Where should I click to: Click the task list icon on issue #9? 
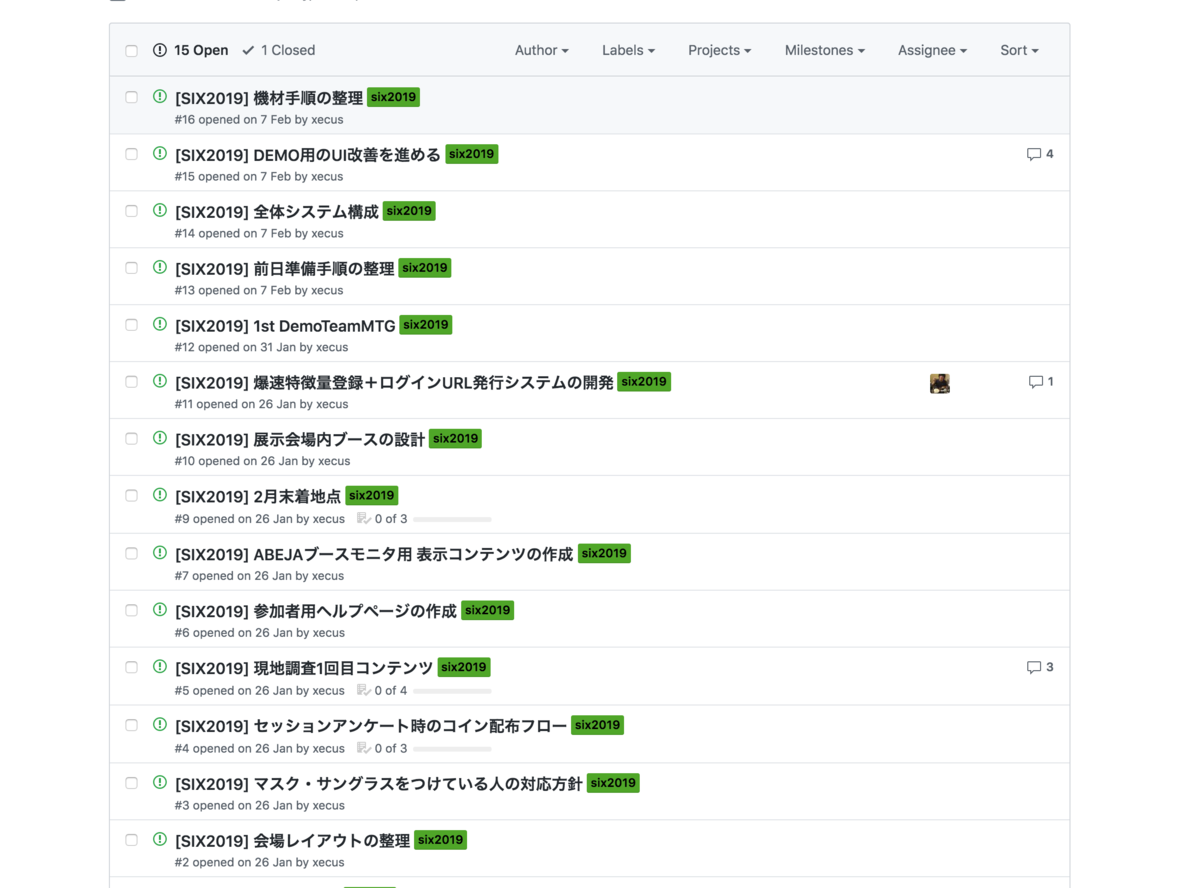click(364, 519)
